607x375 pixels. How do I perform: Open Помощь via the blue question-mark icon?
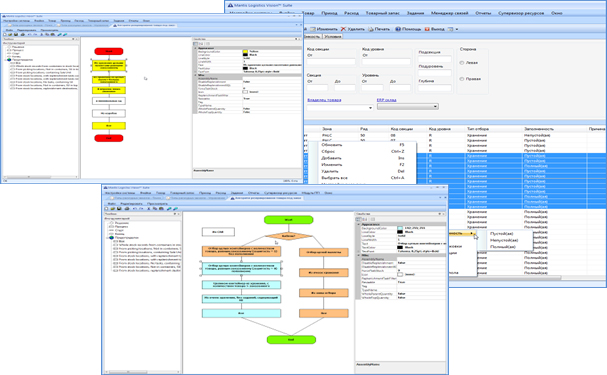(x=398, y=29)
